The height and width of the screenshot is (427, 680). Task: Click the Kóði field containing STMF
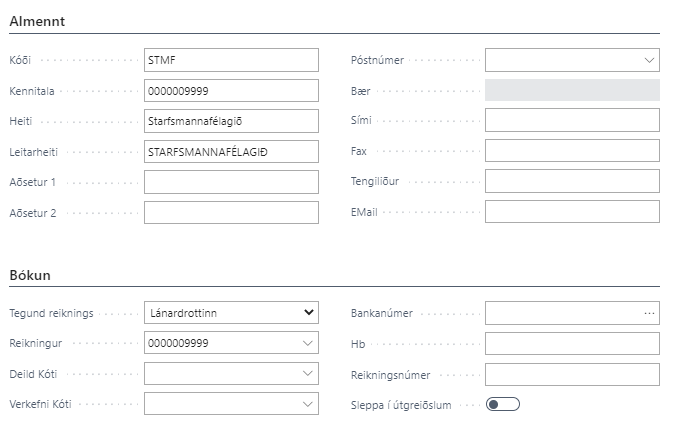coord(230,60)
